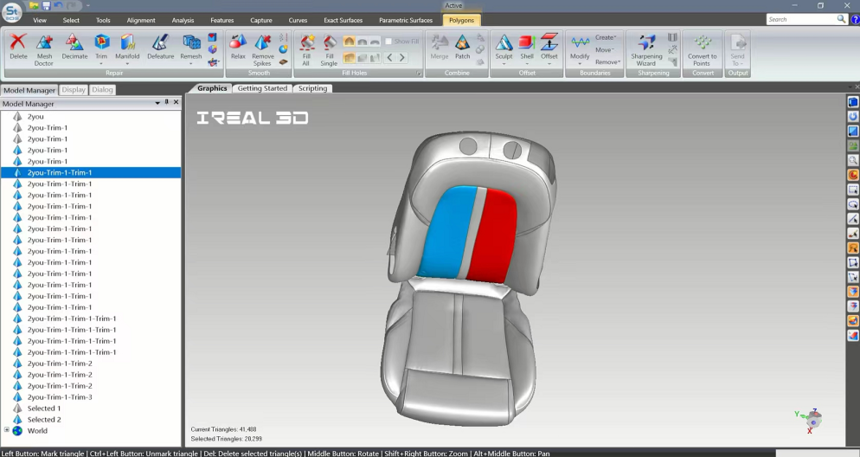860x457 pixels.
Task: Select highlighted 2you-Trim-1-Trim-1 model row
Action: [x=91, y=172]
